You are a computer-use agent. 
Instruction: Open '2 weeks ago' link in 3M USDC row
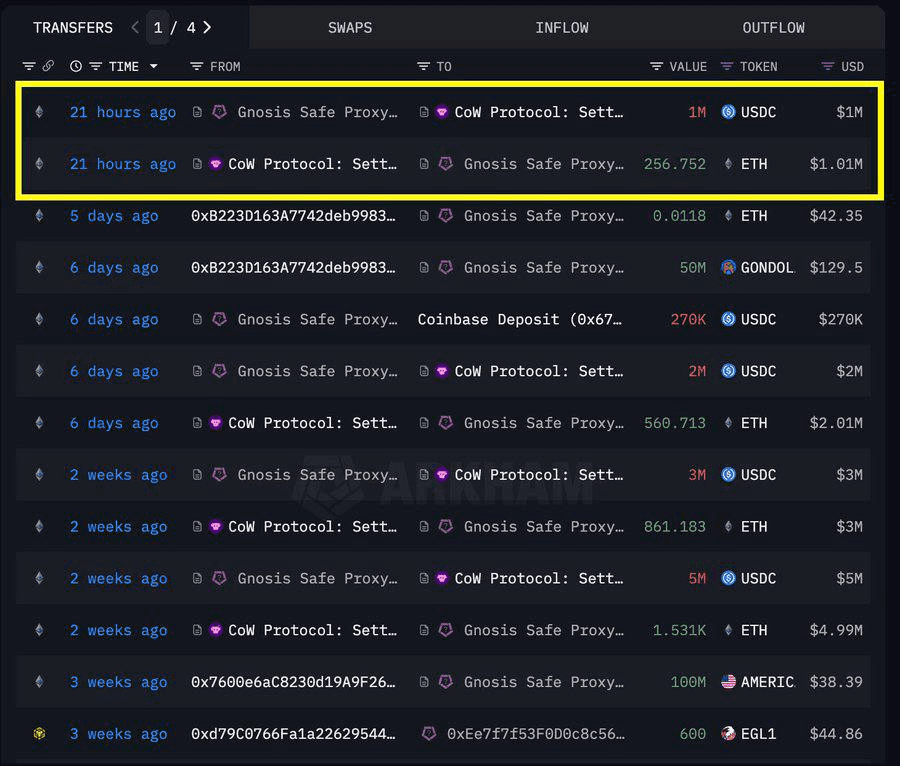[119, 475]
